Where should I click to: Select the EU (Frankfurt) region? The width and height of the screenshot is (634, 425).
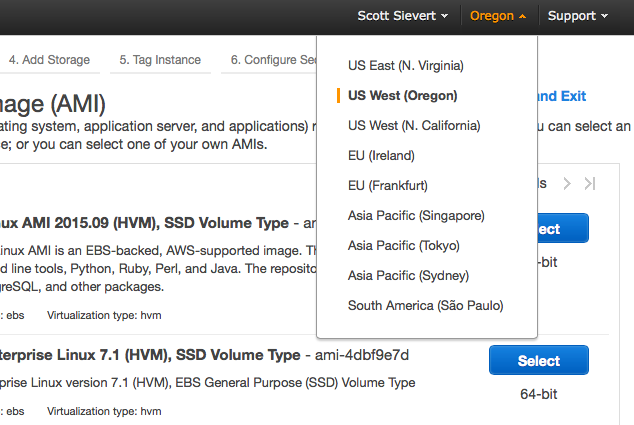pyautogui.click(x=388, y=186)
